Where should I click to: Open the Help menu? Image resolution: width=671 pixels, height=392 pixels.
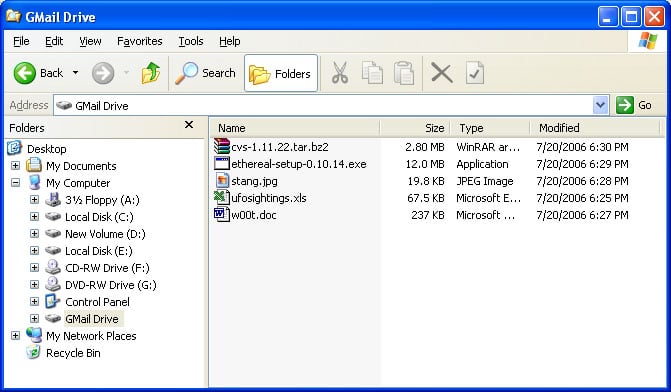click(x=229, y=41)
